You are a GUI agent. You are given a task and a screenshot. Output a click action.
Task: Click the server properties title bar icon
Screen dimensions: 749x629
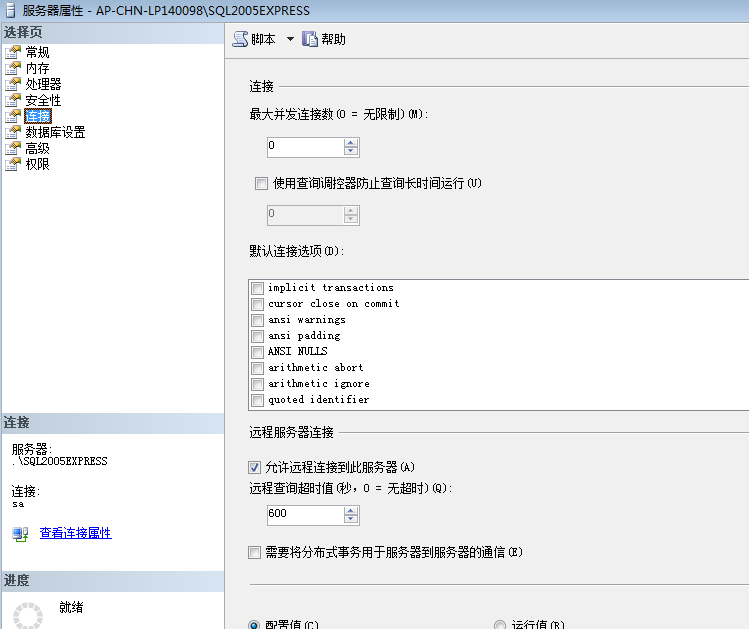point(10,10)
